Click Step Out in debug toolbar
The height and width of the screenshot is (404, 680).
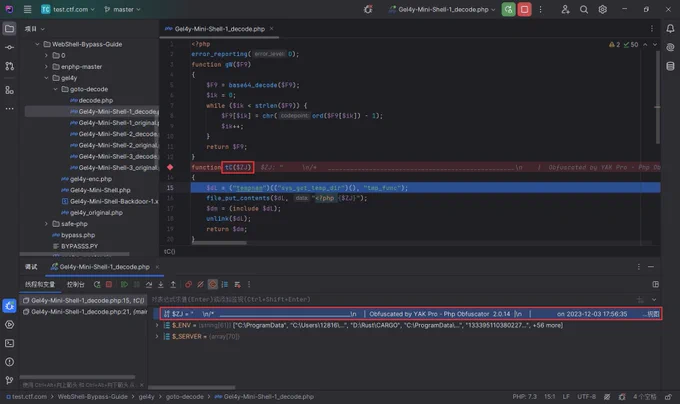point(173,284)
